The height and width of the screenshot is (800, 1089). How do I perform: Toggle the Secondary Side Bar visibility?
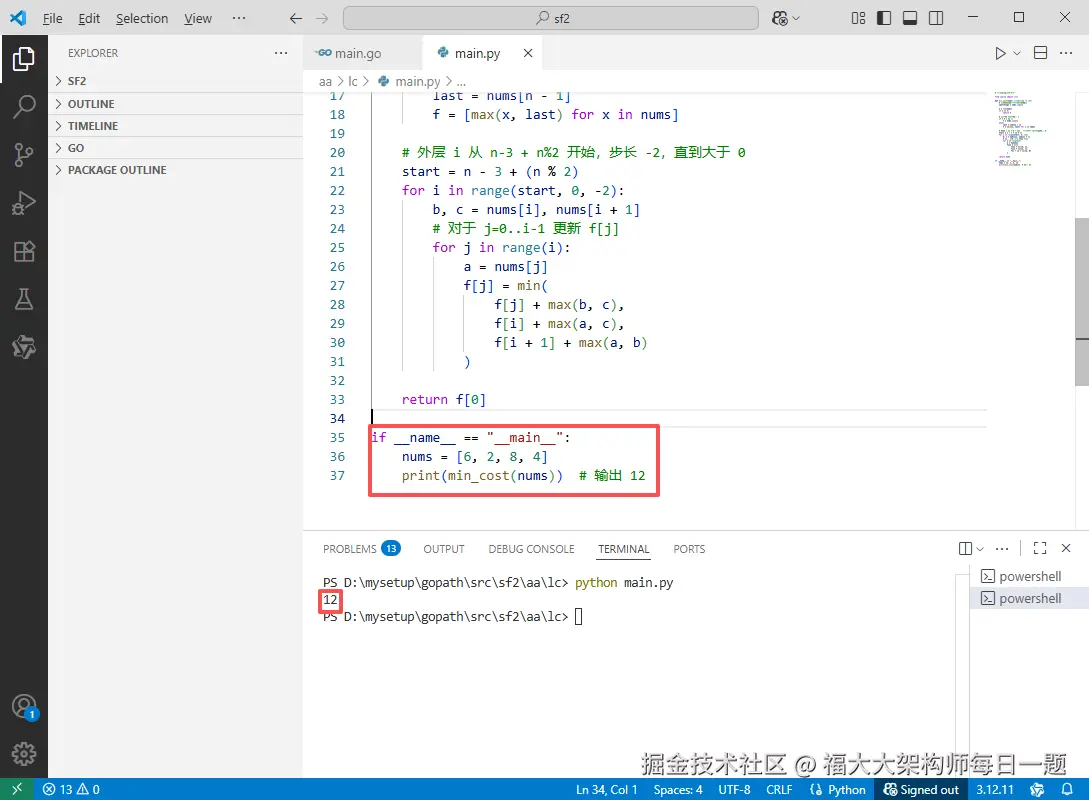pos(936,18)
